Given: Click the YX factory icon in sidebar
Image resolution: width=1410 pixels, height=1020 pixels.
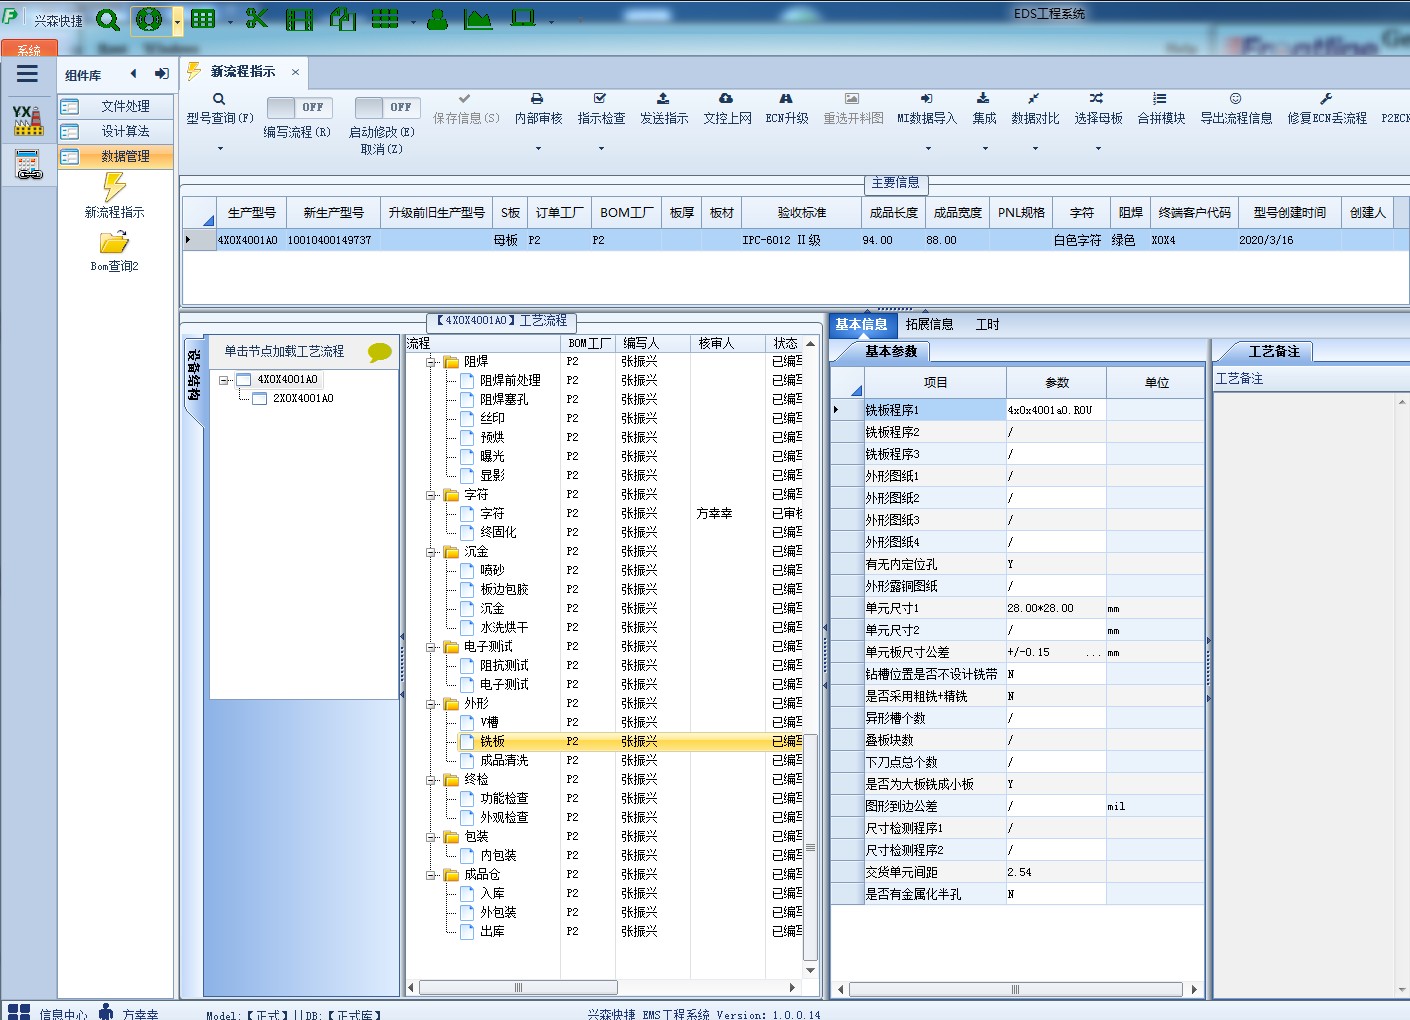Looking at the screenshot, I should tap(28, 120).
